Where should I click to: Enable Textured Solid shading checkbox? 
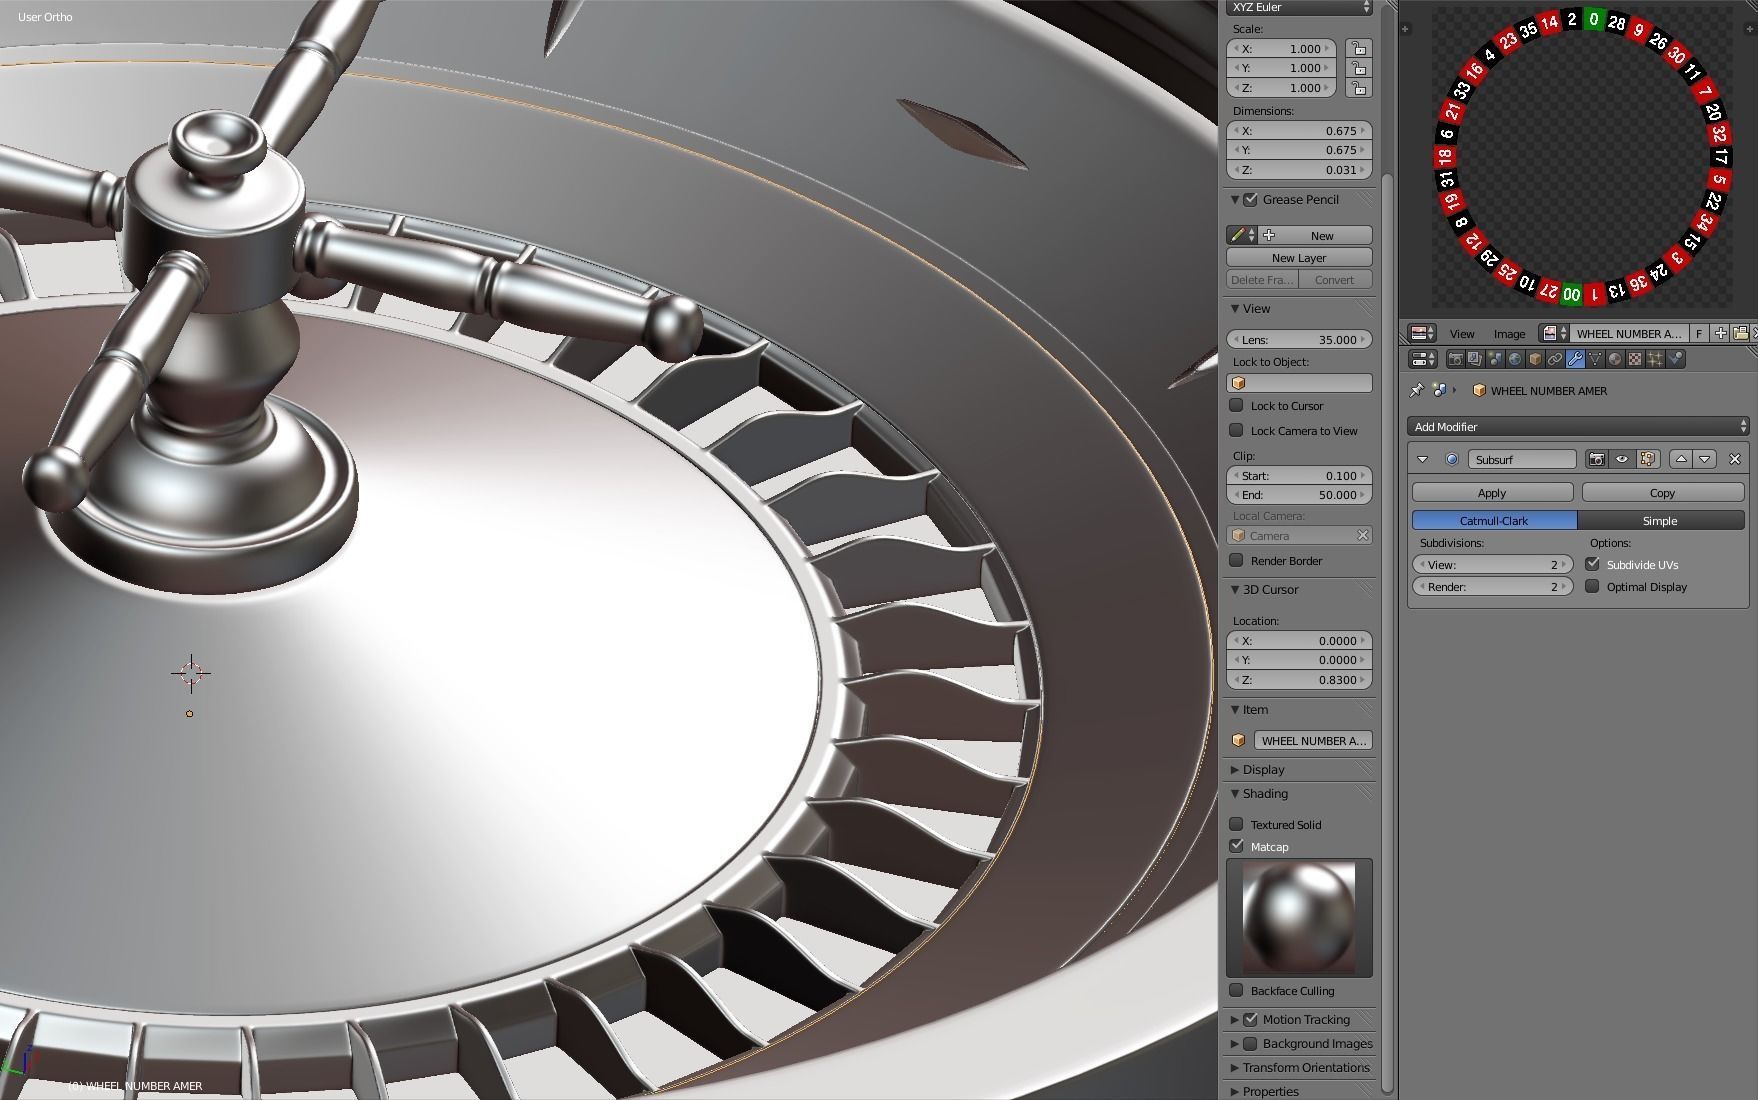click(x=1236, y=824)
